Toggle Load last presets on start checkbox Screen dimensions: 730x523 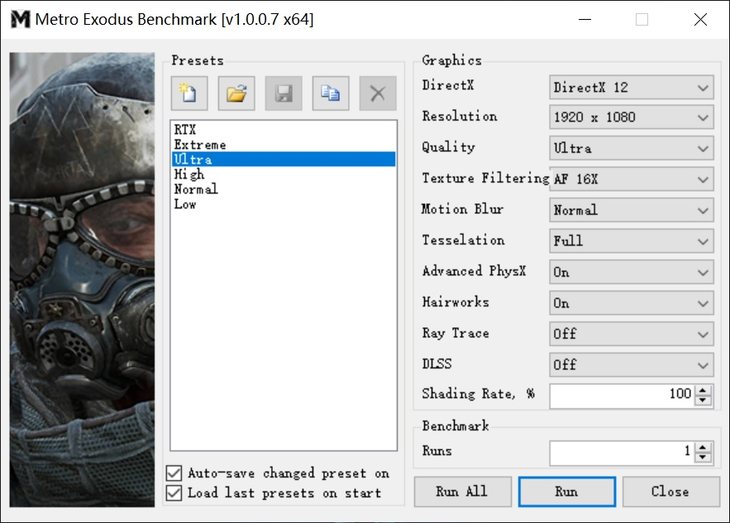[x=174, y=493]
